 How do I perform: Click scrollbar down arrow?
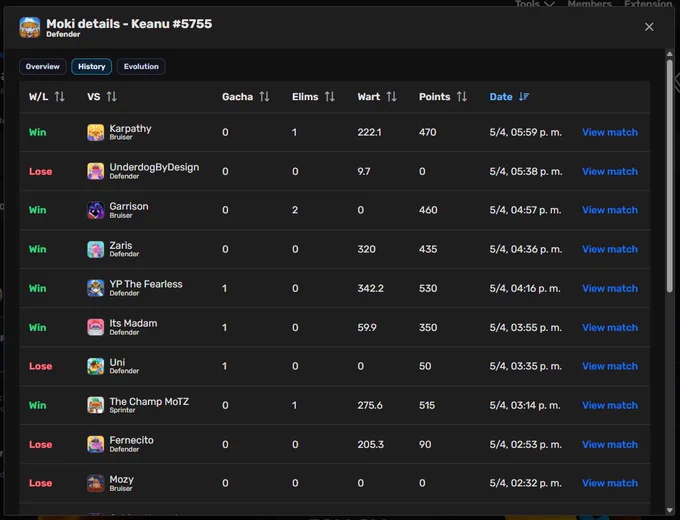(x=670, y=510)
